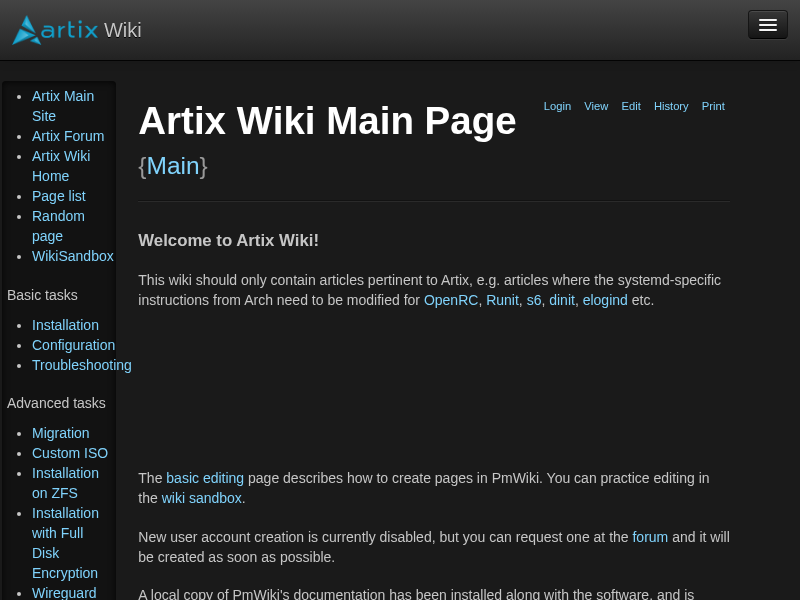Click the Main group link
This screenshot has width=800, height=600.
[173, 166]
